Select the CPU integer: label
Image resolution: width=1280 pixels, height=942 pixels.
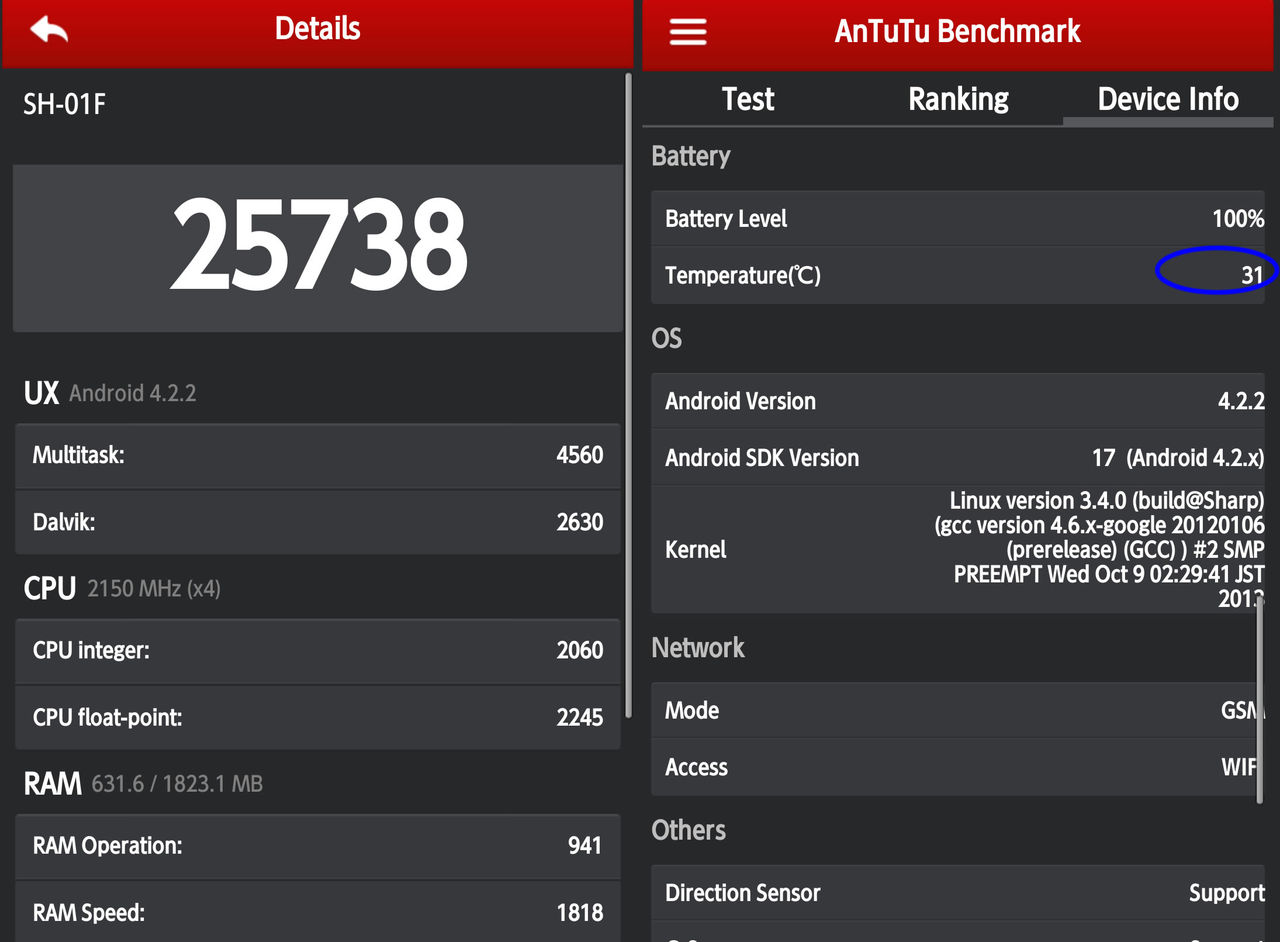[x=91, y=650]
